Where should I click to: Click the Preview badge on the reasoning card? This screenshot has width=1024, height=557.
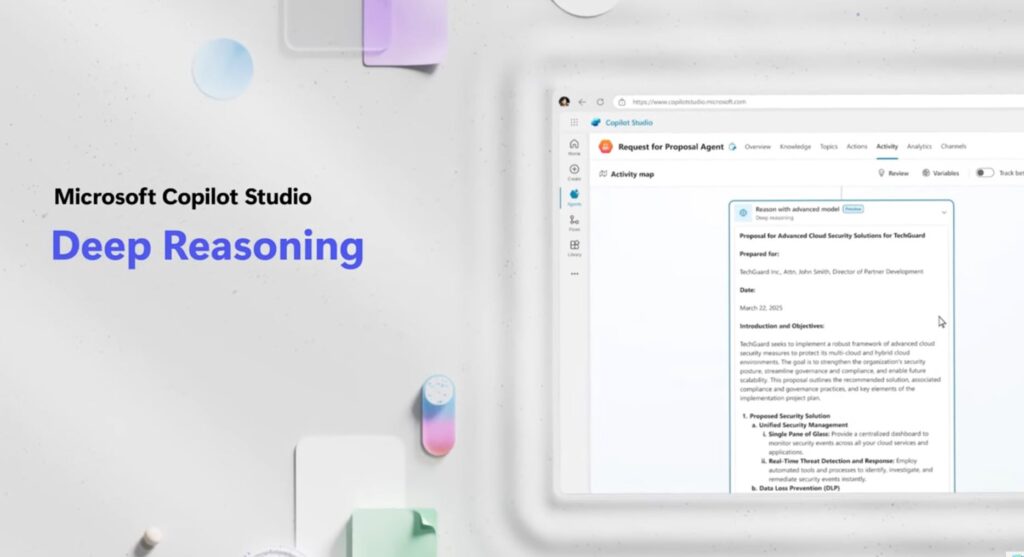(x=853, y=209)
